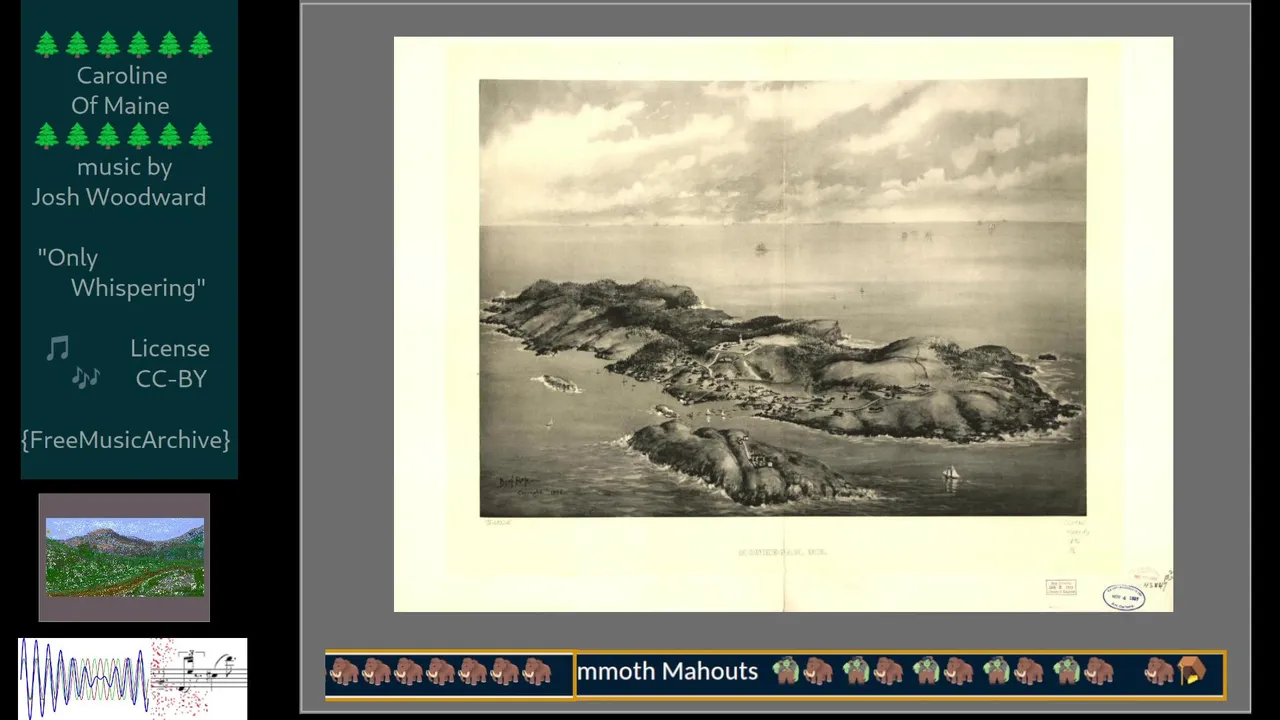Click the mammoth icon next to the hut

1159,671
